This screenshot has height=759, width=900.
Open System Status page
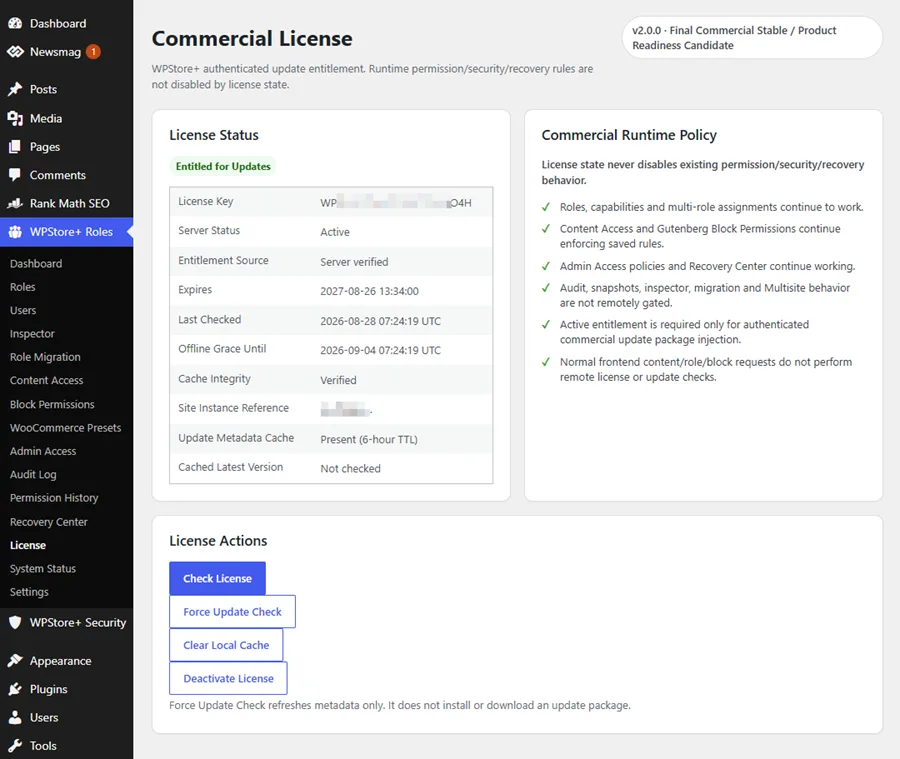coord(43,569)
